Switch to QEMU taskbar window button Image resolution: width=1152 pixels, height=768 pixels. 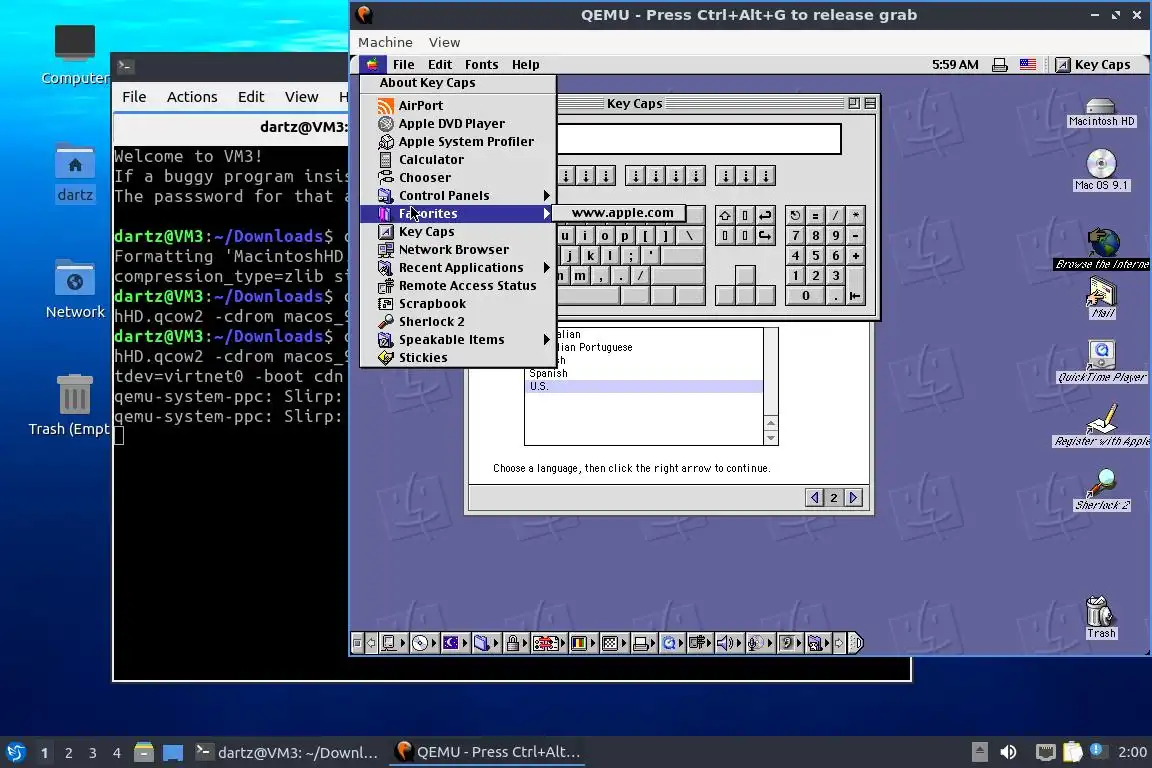[x=488, y=752]
